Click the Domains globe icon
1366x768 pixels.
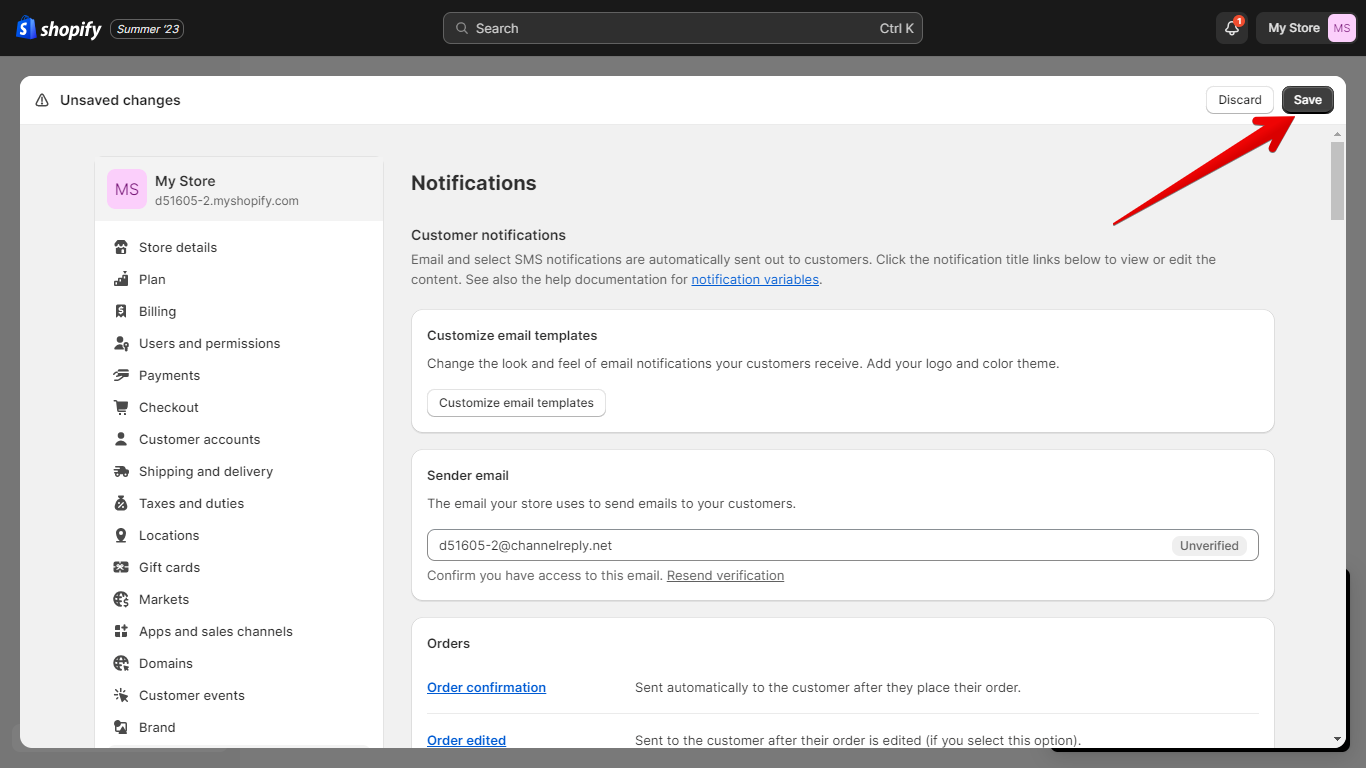(x=121, y=663)
